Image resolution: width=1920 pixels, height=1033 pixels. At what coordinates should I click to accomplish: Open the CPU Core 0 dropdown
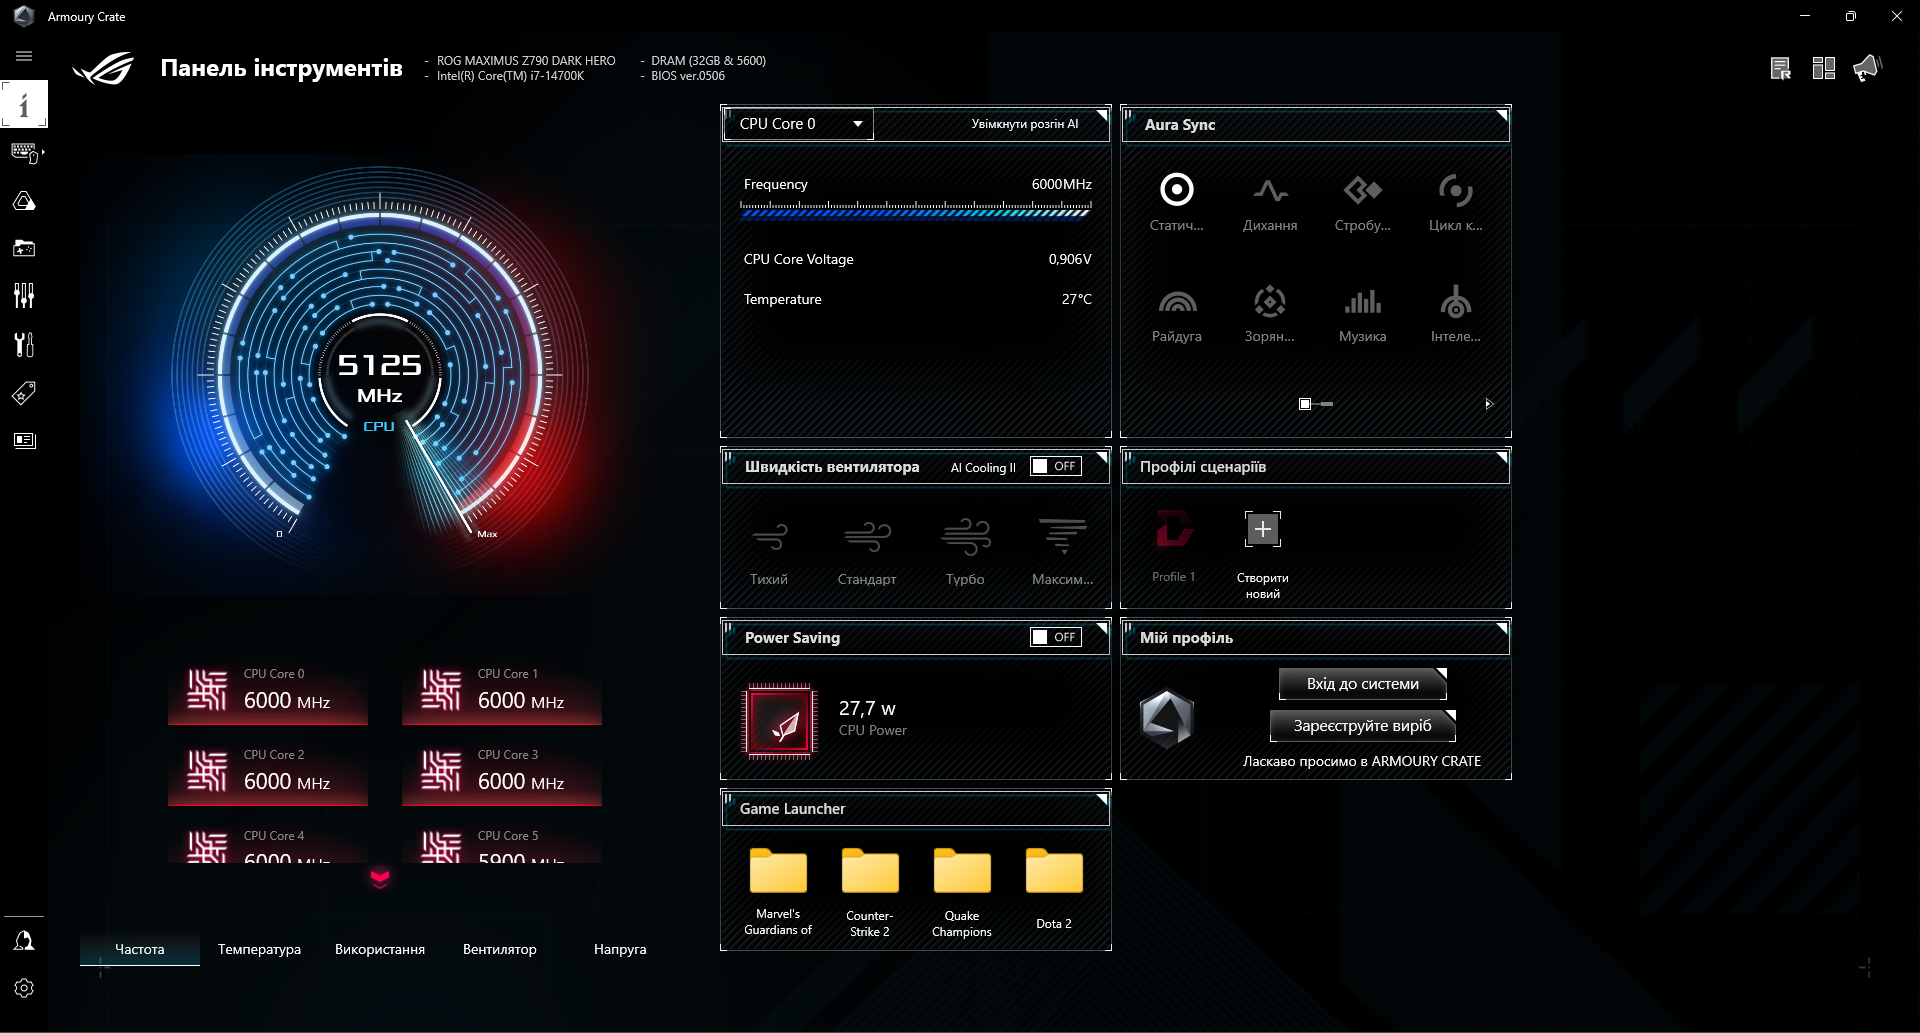(x=797, y=123)
